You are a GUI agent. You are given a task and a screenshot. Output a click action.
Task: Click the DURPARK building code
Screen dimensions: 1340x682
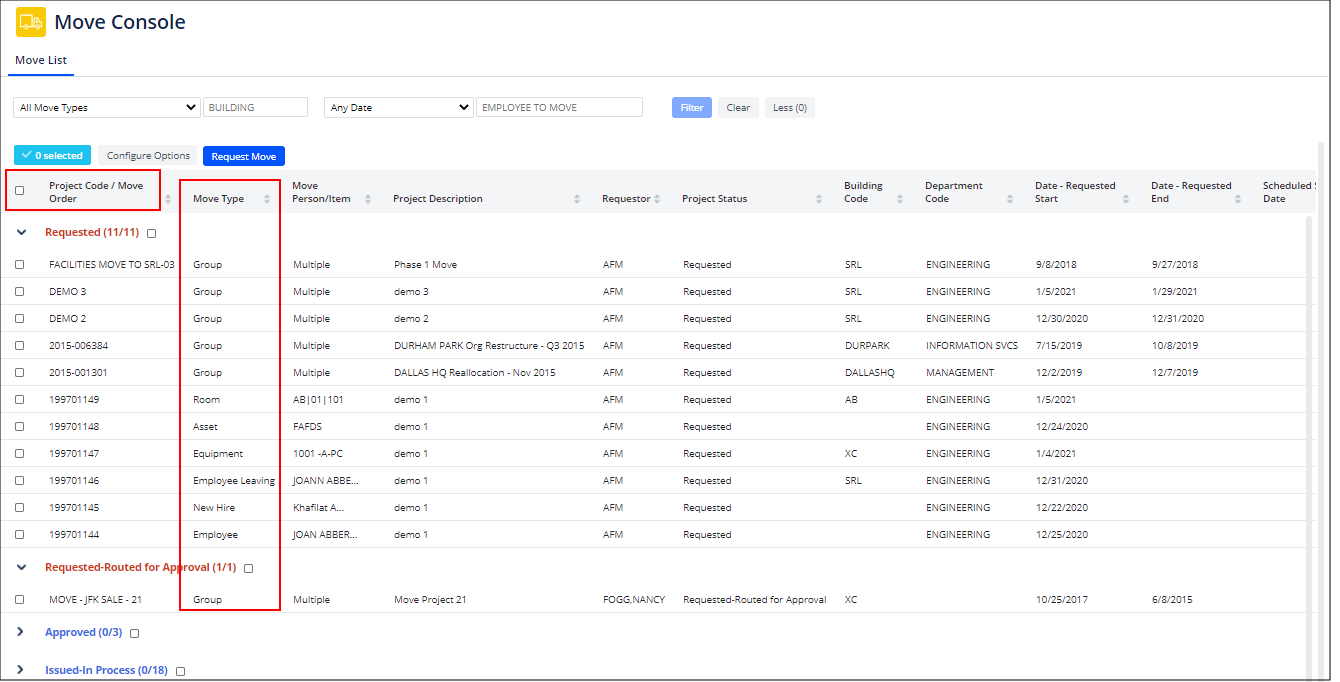(868, 346)
